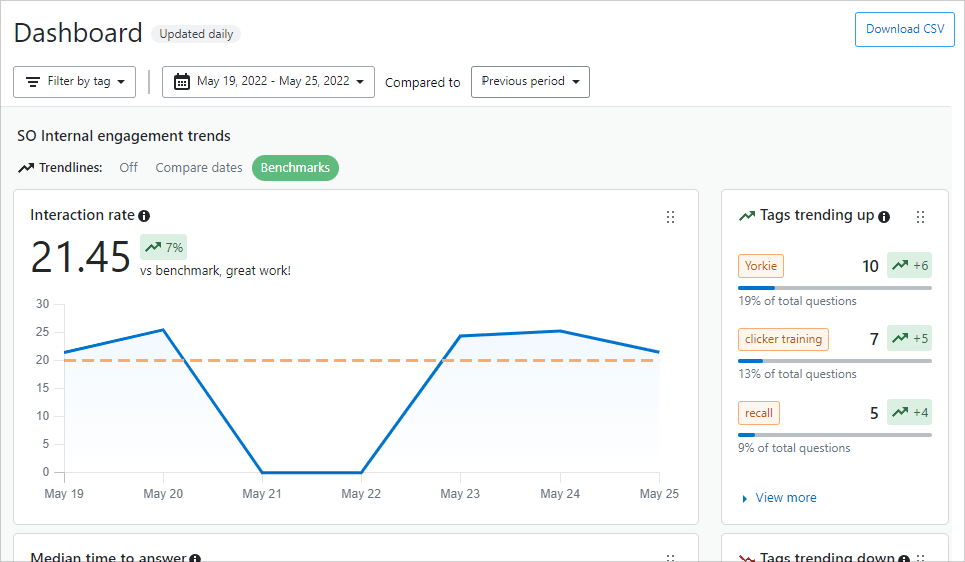Click the Interaction rate info icon
The image size is (965, 562).
[x=144, y=216]
